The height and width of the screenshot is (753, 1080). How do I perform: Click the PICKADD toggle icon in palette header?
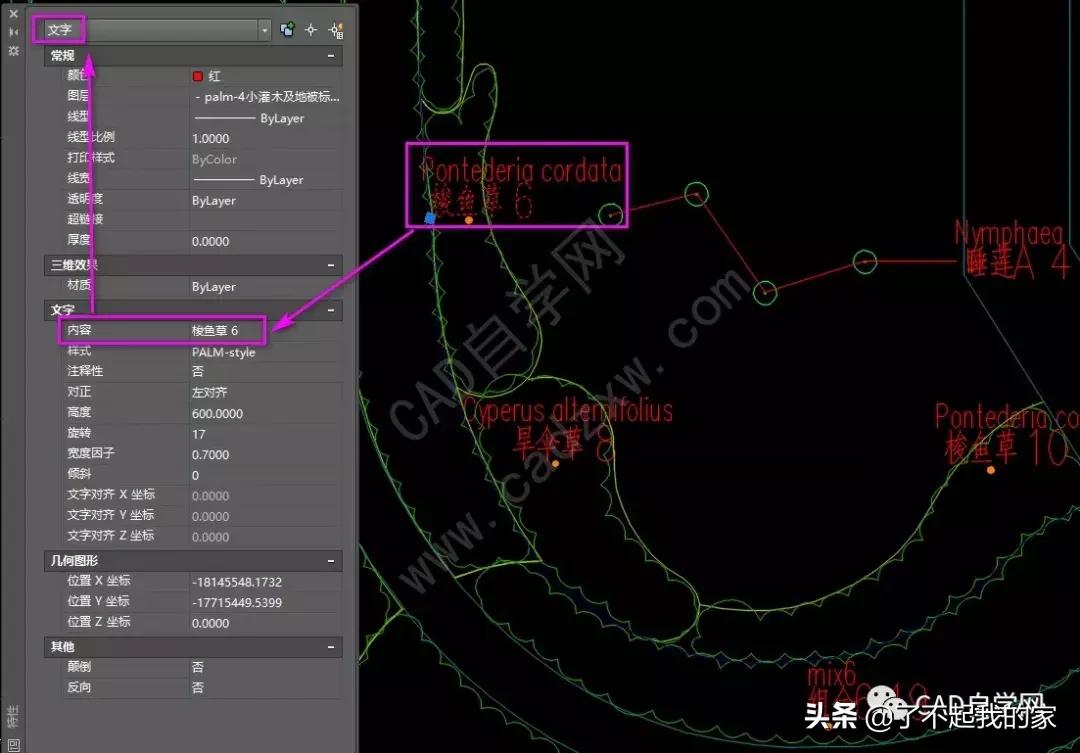(288, 30)
